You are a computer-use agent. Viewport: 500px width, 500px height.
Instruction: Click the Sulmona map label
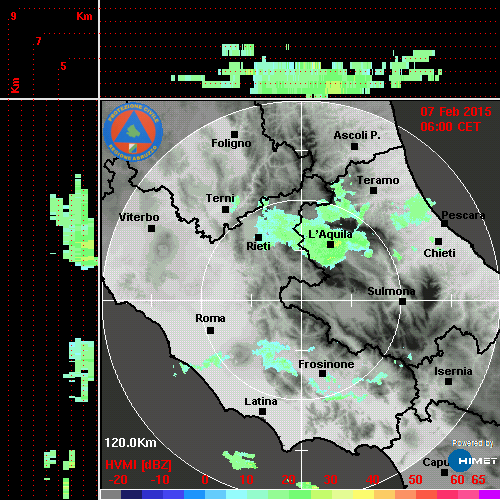(391, 291)
